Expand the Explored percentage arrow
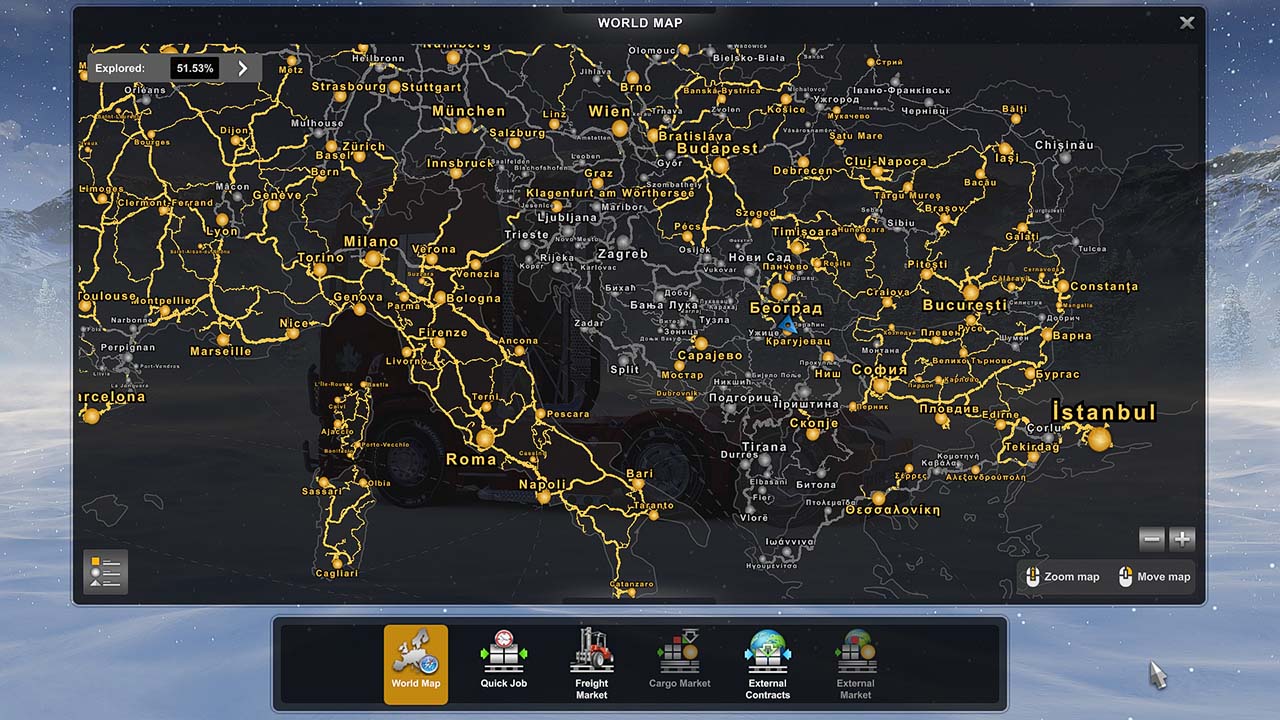Viewport: 1280px width, 720px height. [x=242, y=69]
